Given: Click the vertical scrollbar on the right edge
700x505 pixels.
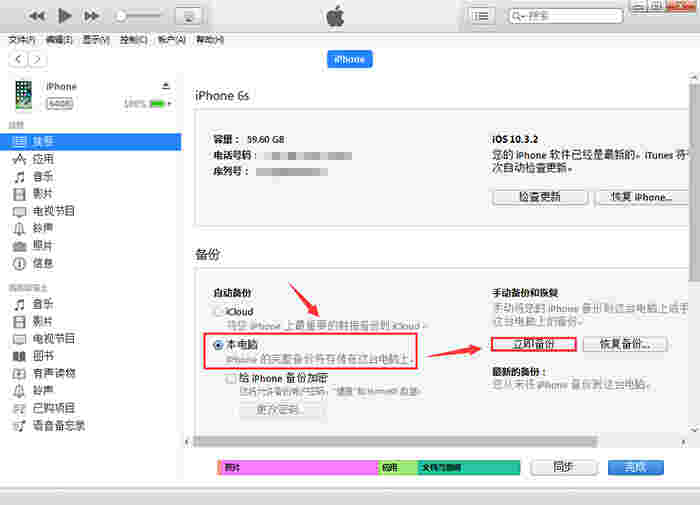Looking at the screenshot, I should [x=694, y=183].
